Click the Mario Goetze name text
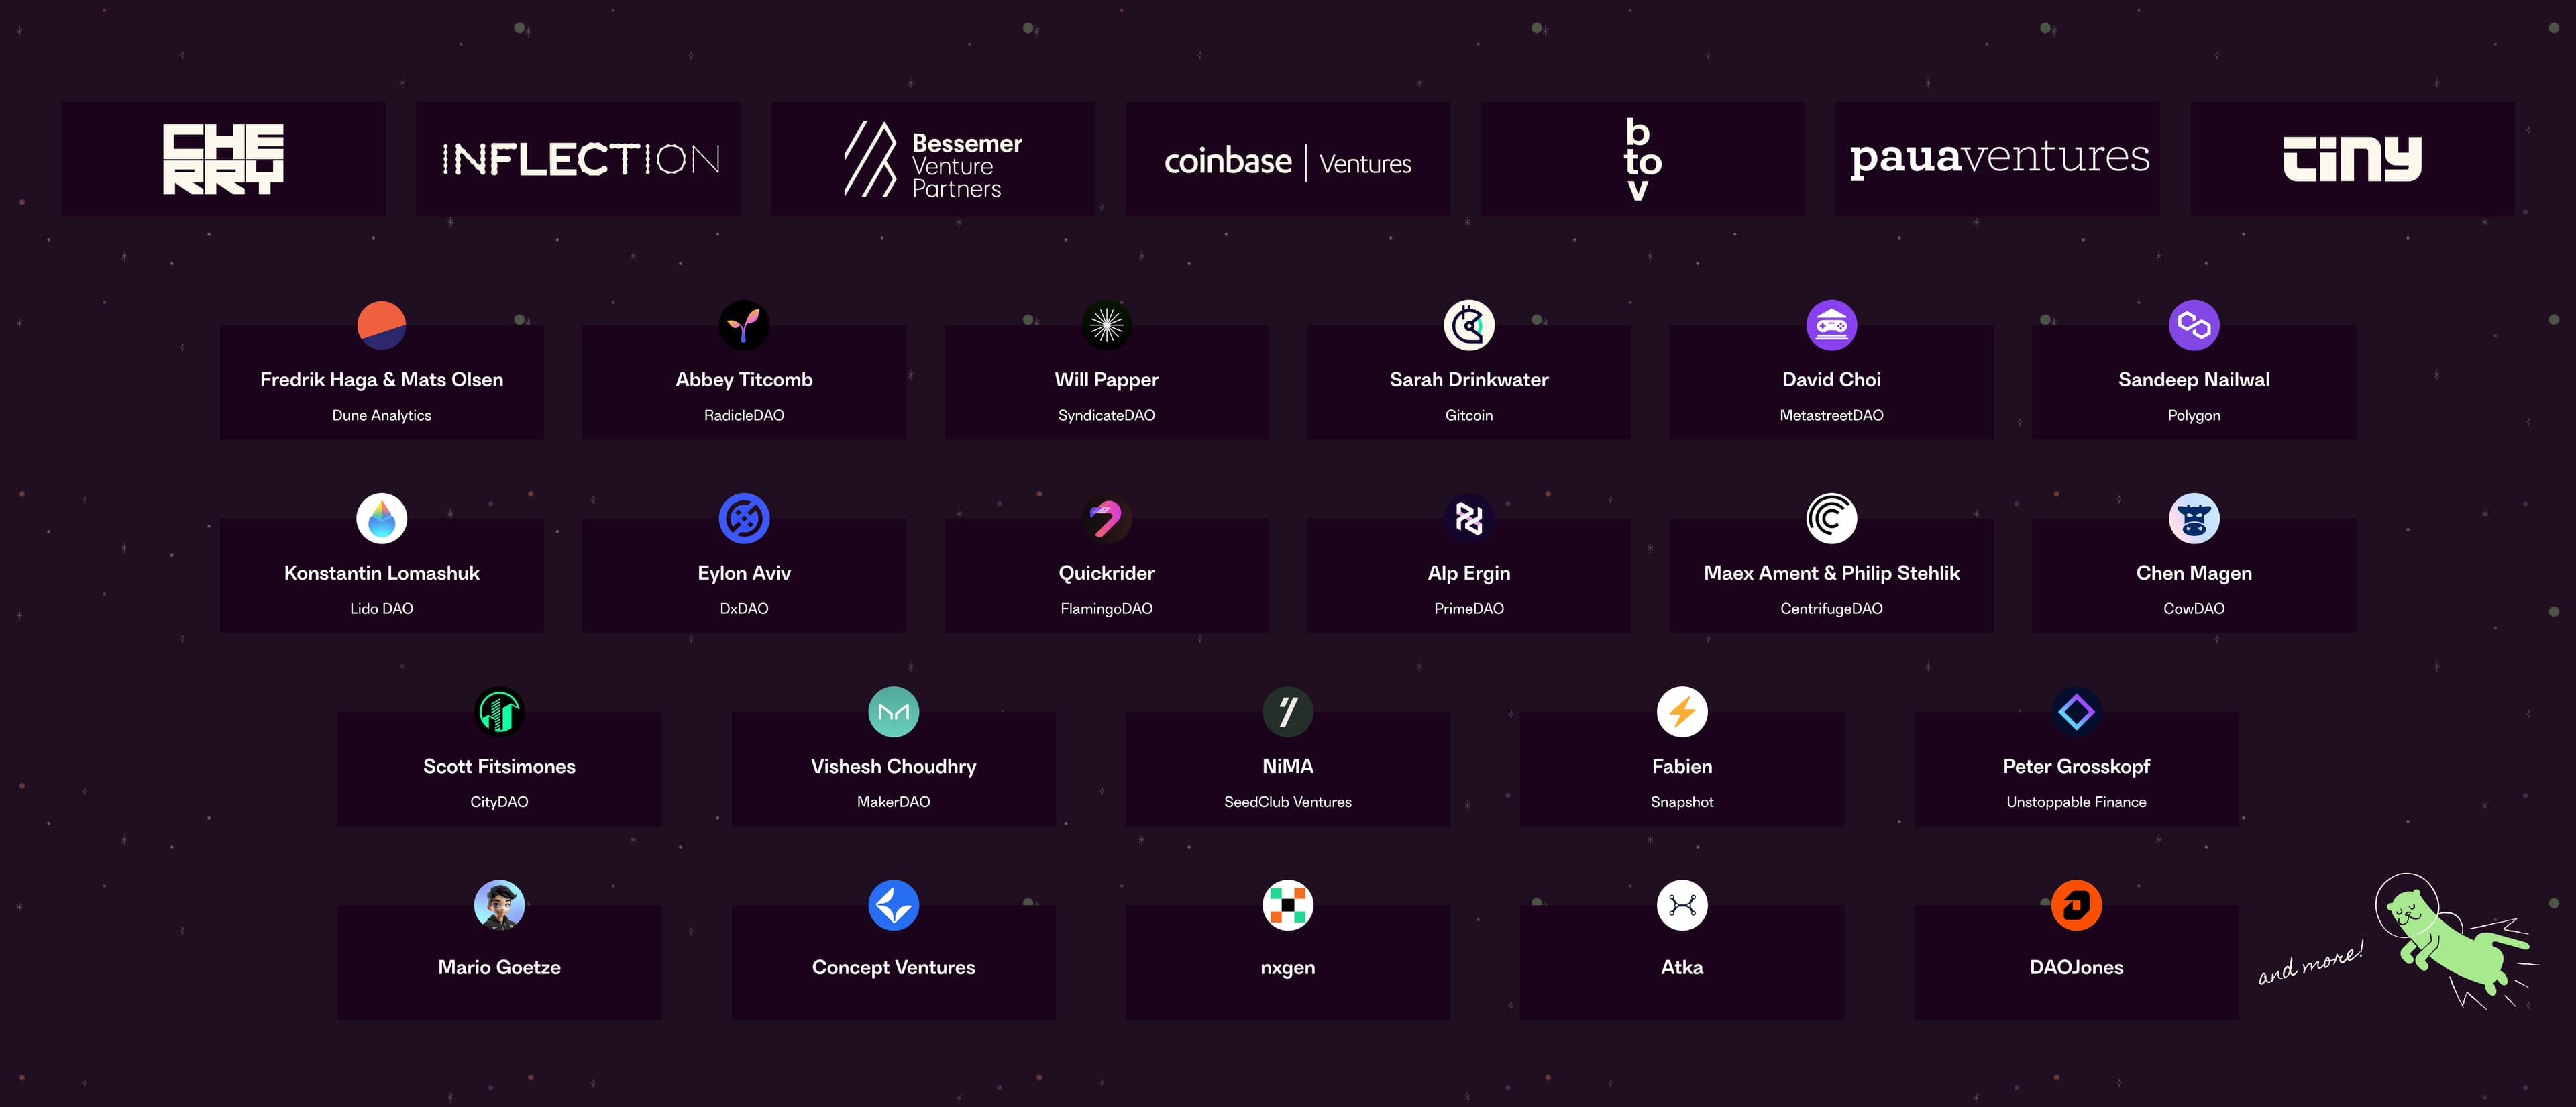 tap(499, 967)
